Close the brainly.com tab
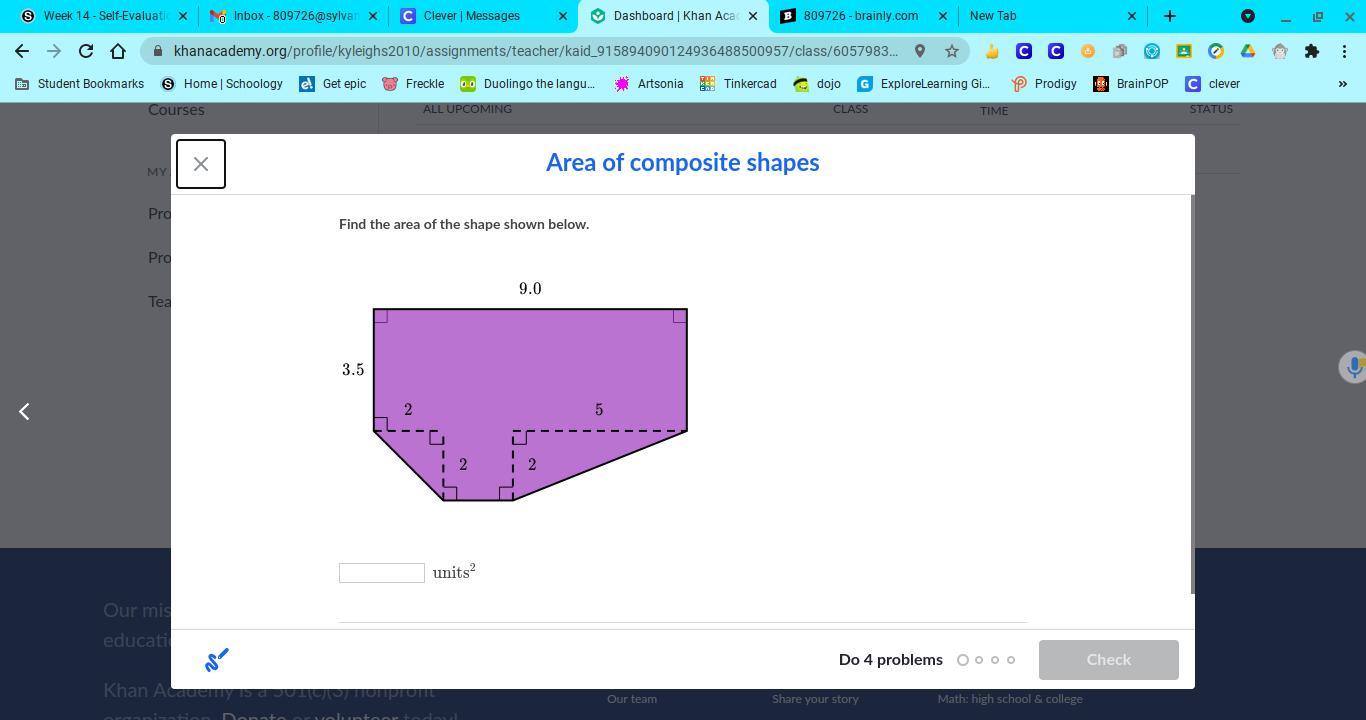 [942, 16]
